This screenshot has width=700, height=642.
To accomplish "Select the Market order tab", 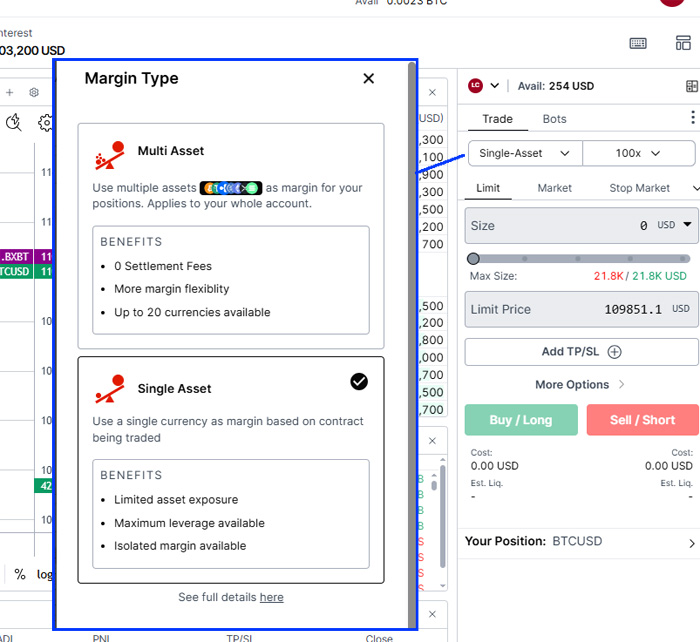I will (554, 188).
